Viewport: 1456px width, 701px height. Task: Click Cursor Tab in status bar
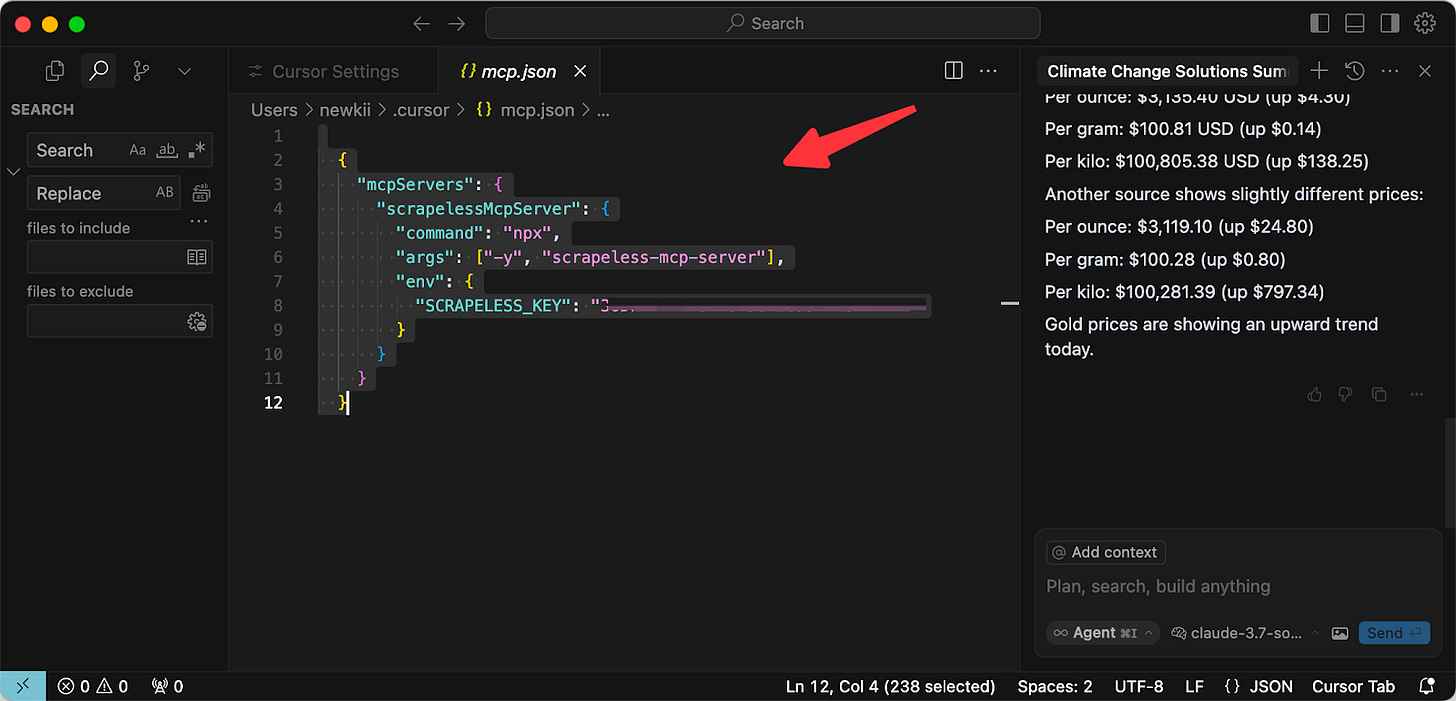(x=1353, y=686)
